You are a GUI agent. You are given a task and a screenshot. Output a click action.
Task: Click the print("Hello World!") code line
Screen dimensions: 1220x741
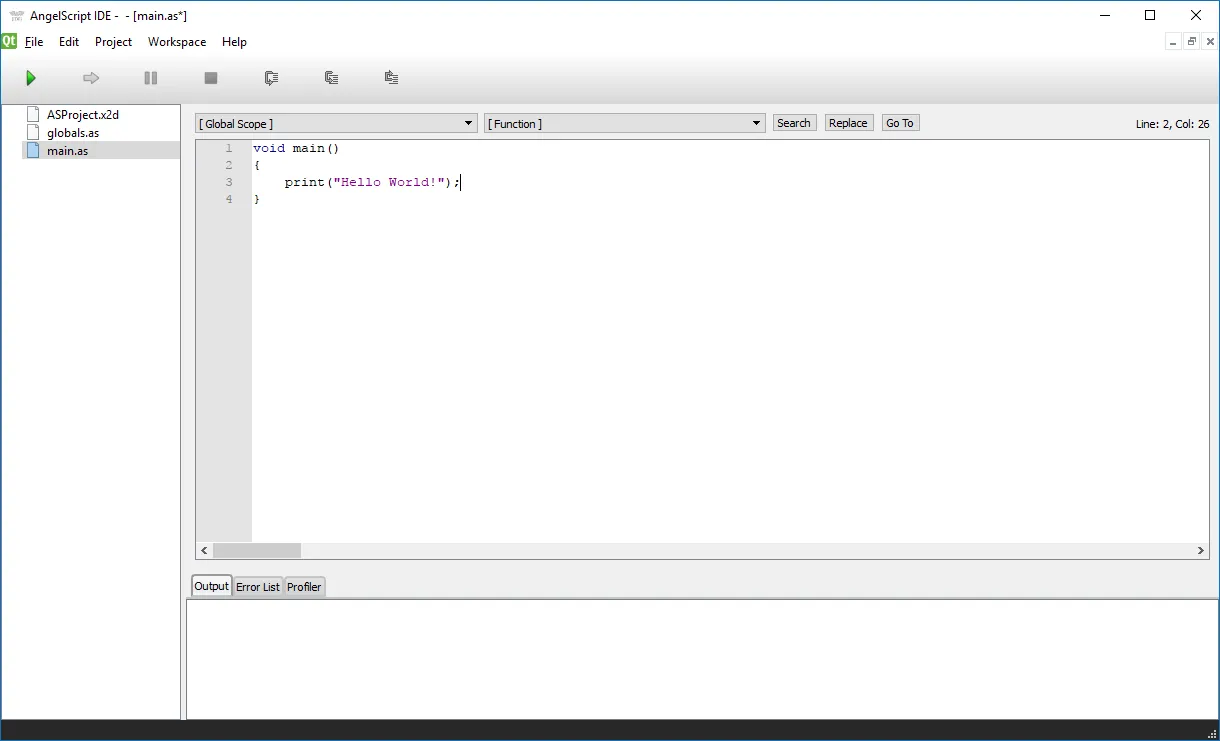coord(372,182)
